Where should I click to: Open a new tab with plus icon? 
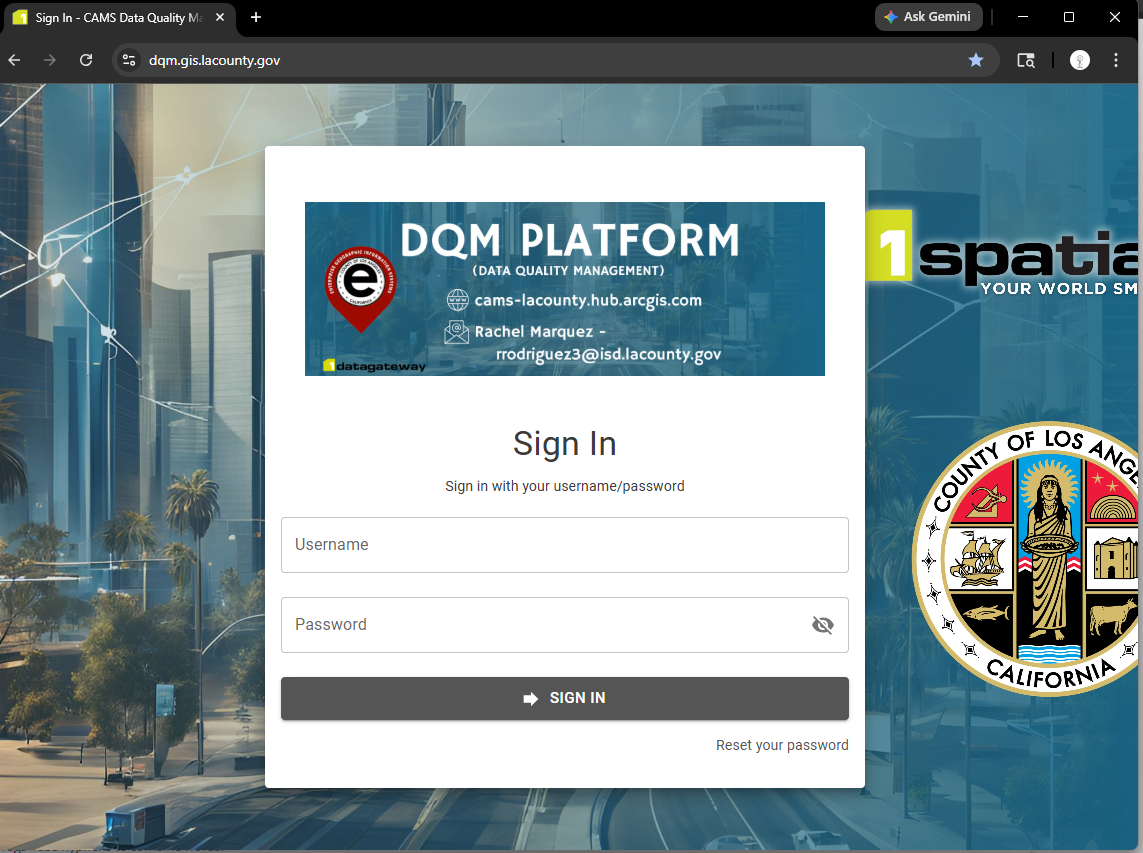(256, 17)
